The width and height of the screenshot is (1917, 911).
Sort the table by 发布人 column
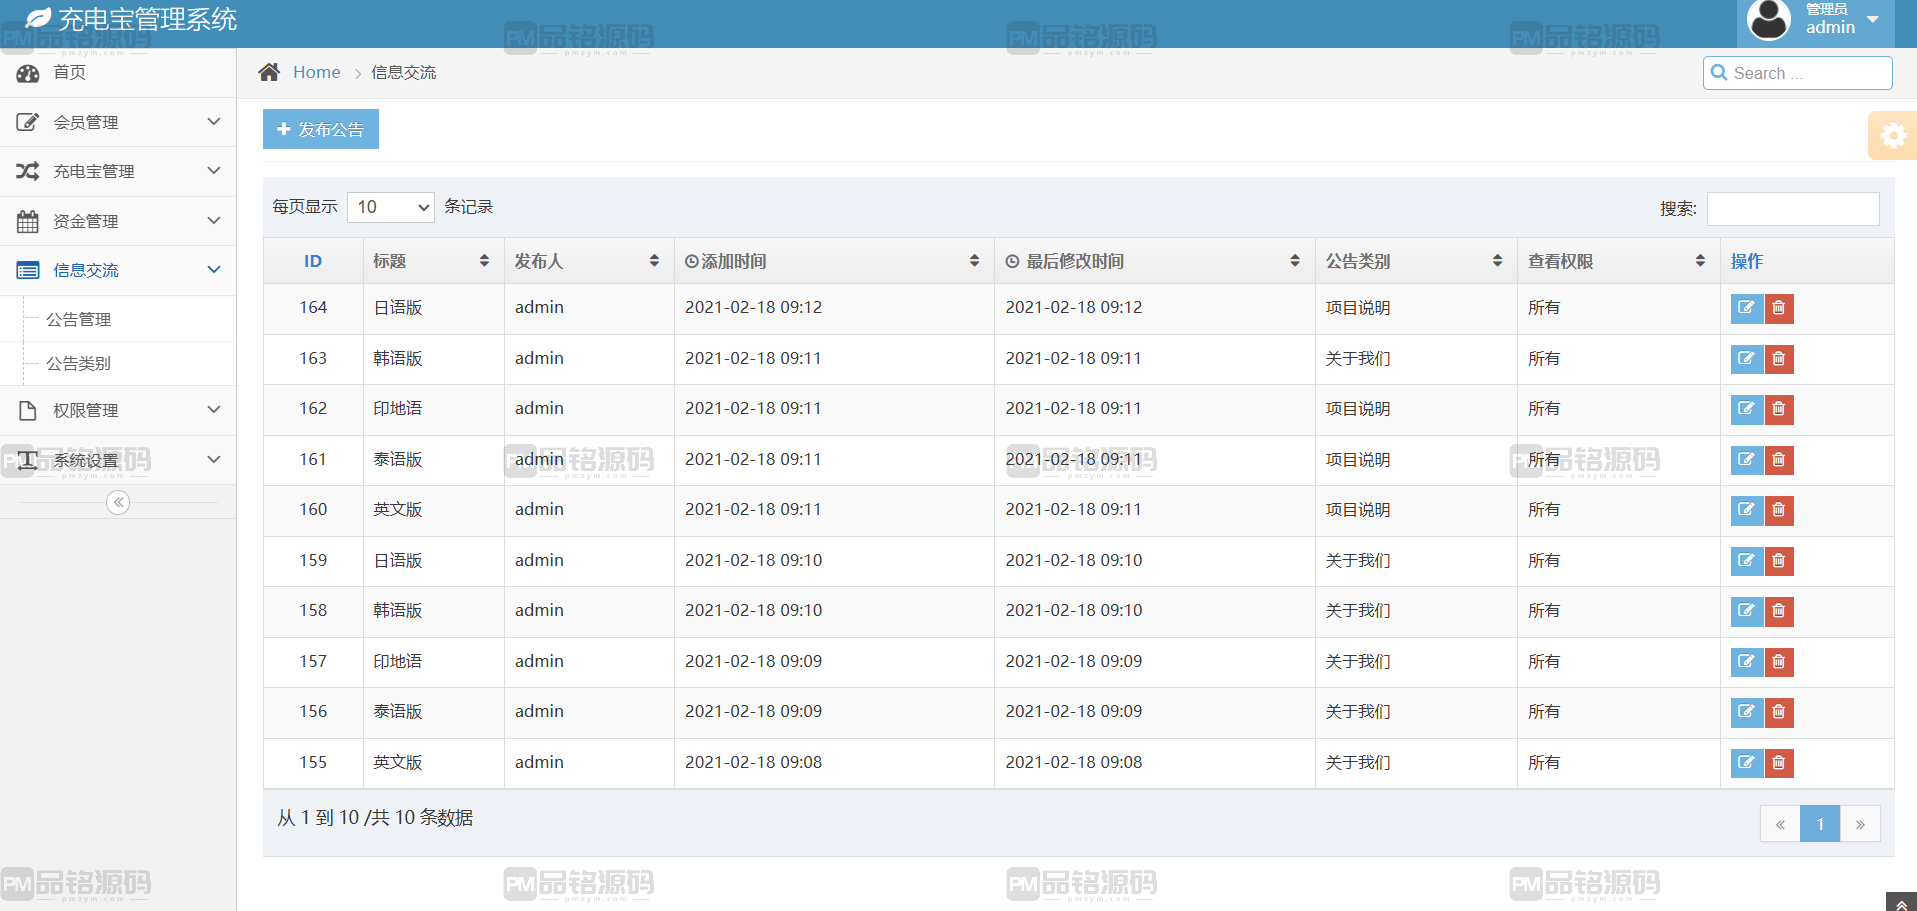(x=589, y=261)
